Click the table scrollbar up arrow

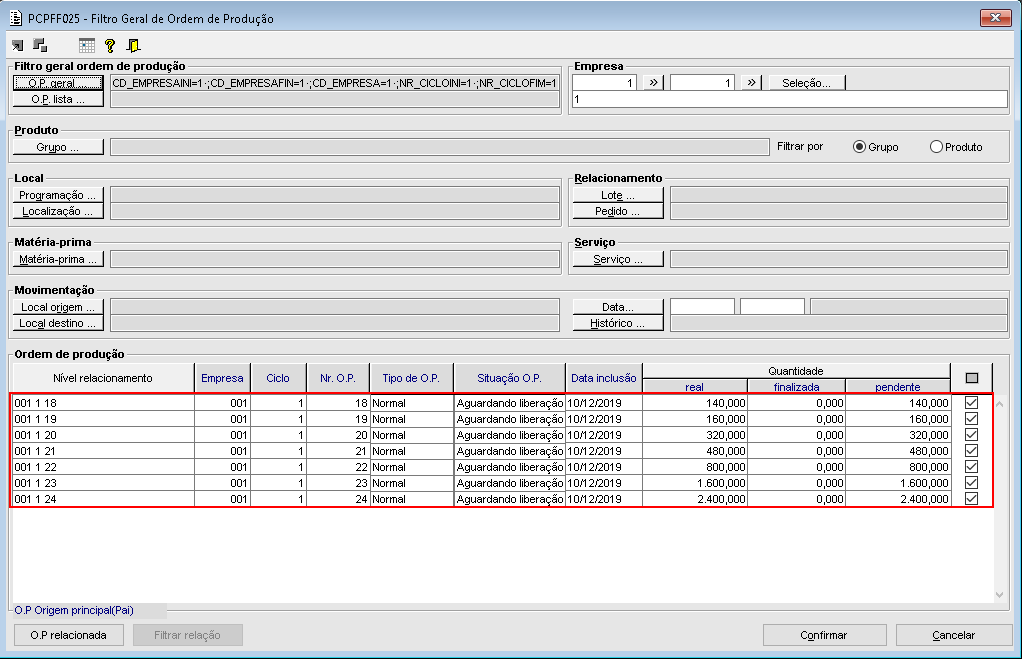[999, 405]
